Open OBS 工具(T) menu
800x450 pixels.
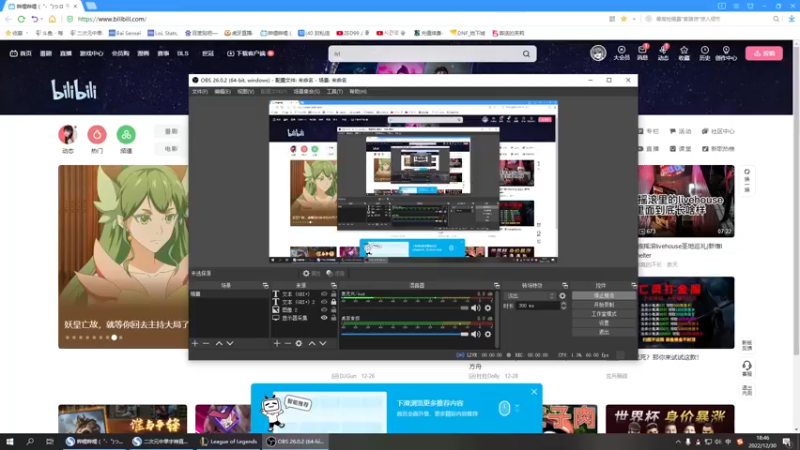tap(335, 92)
